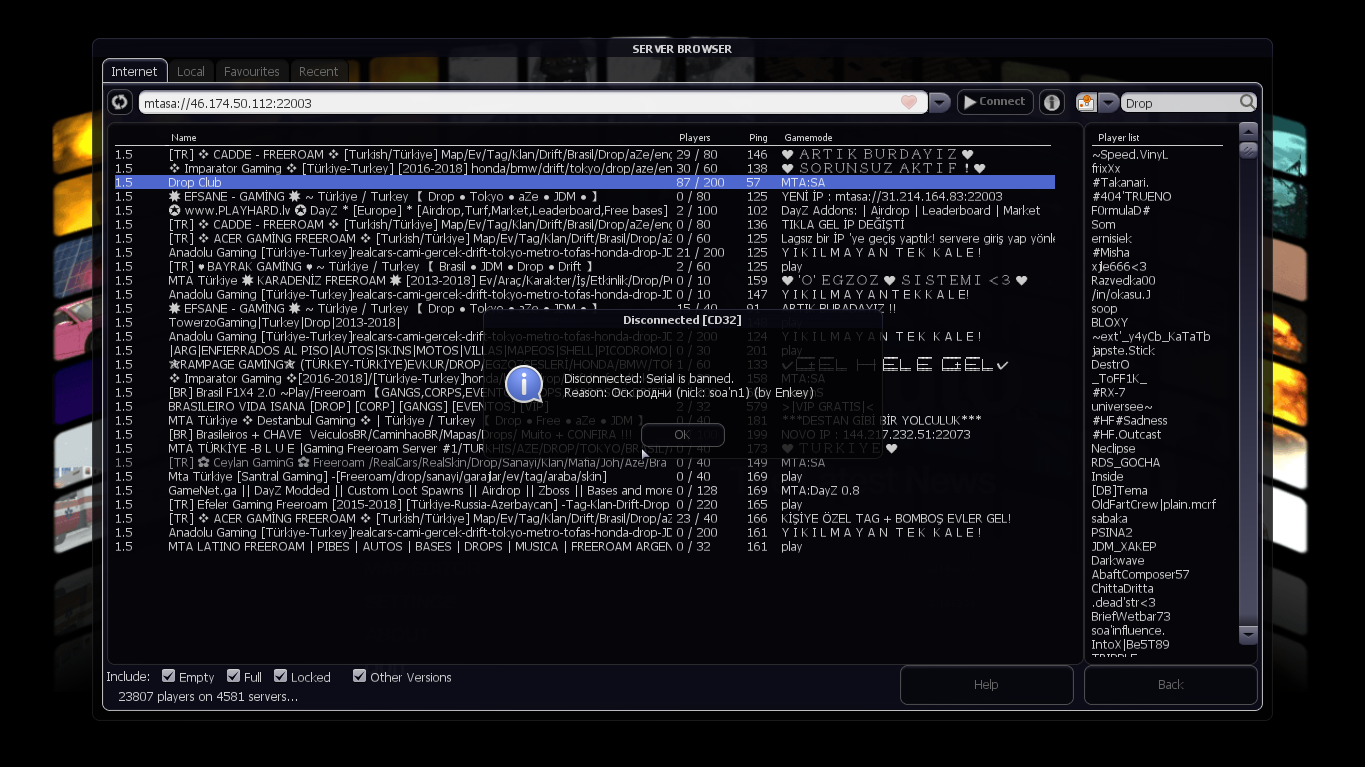The width and height of the screenshot is (1365, 767).
Task: Click gamemode cell "MTA:DayZ 0.8"
Action: point(820,491)
